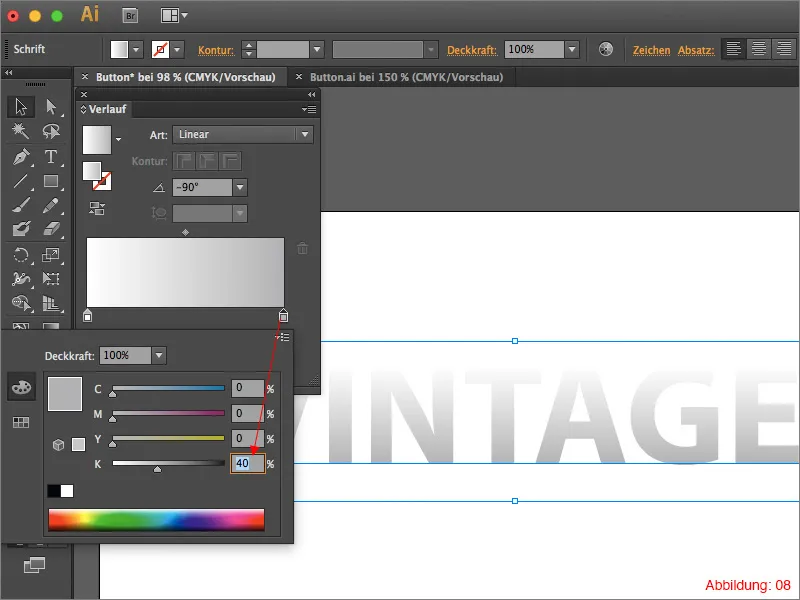This screenshot has height=600, width=800.
Task: Close the Button.ai document tab
Action: (299, 77)
